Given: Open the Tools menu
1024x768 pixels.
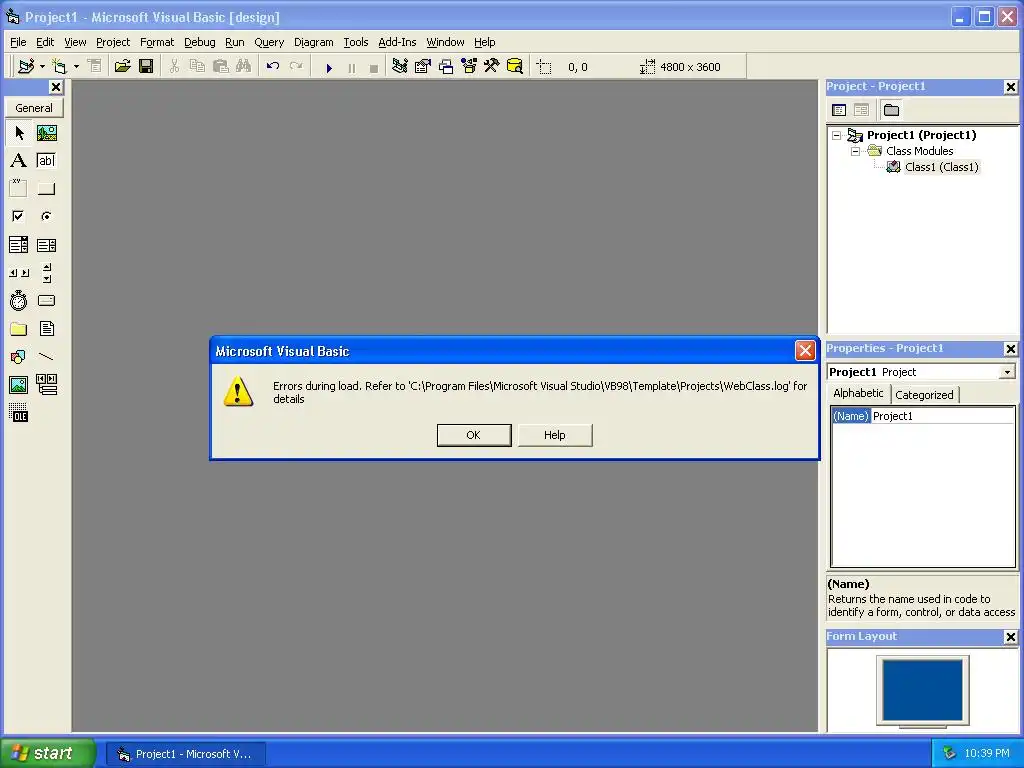Looking at the screenshot, I should click(356, 42).
